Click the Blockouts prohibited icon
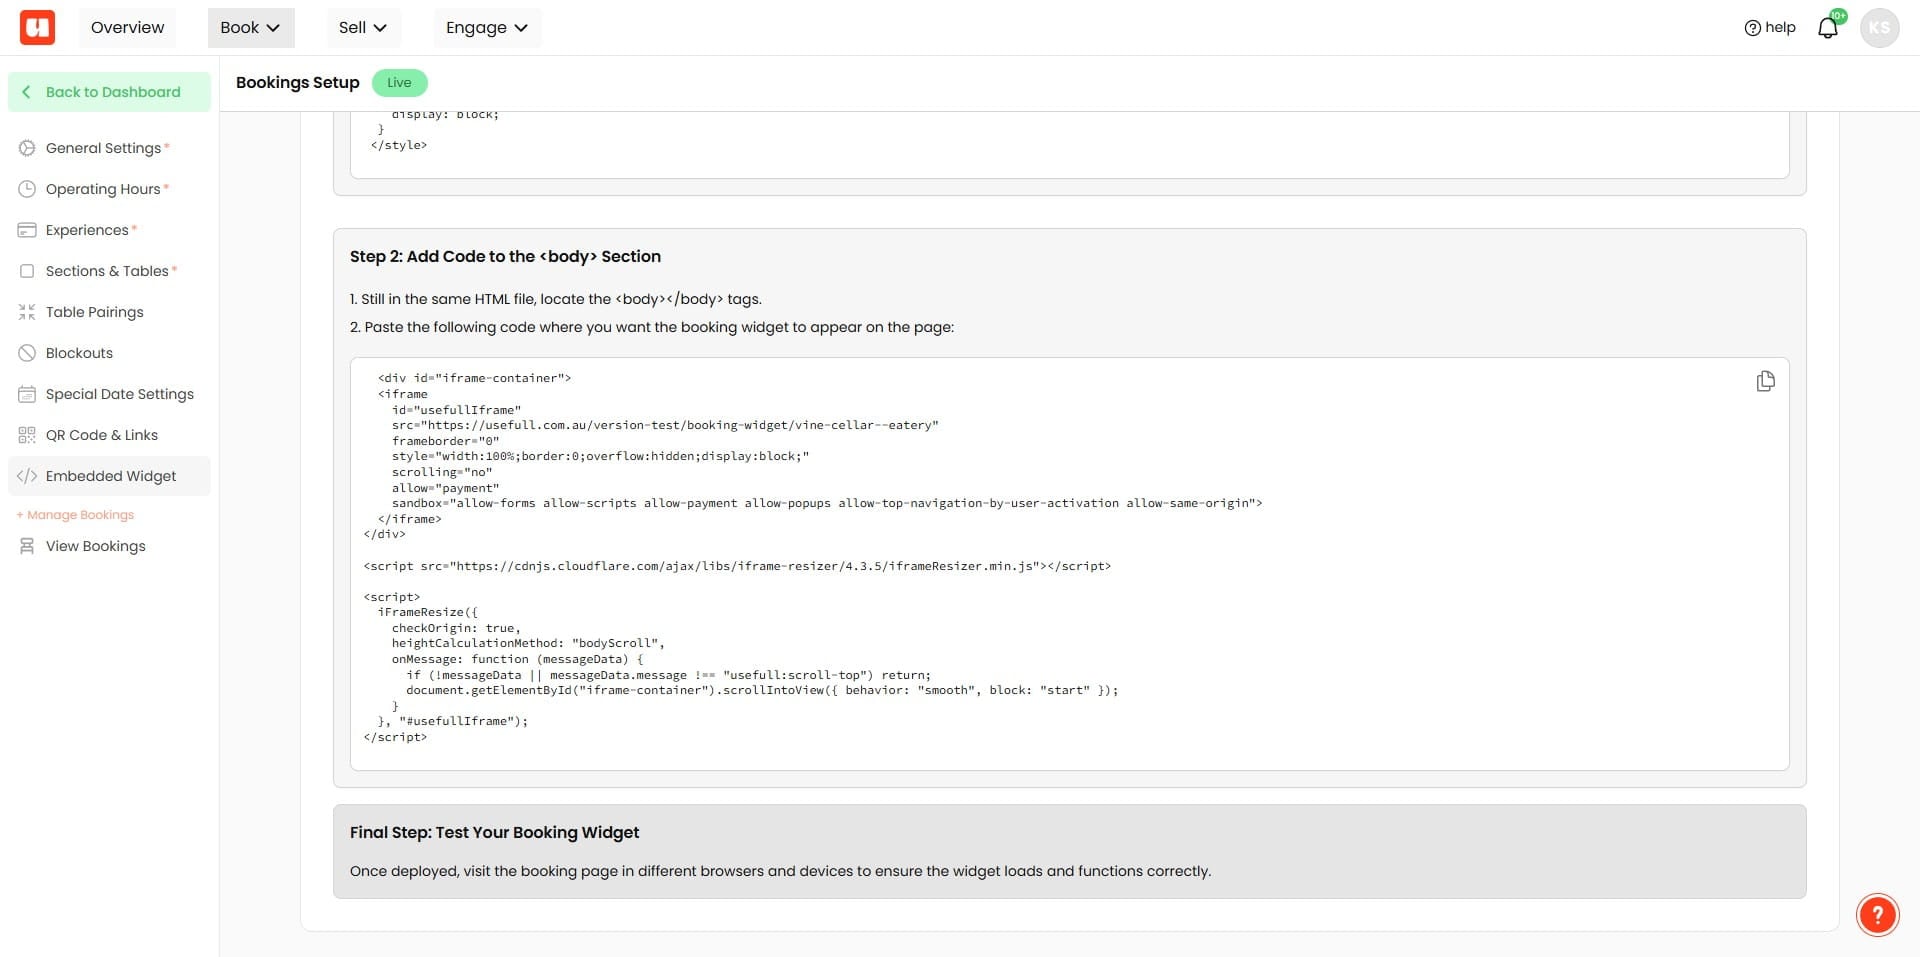The width and height of the screenshot is (1920, 957). pyautogui.click(x=27, y=353)
